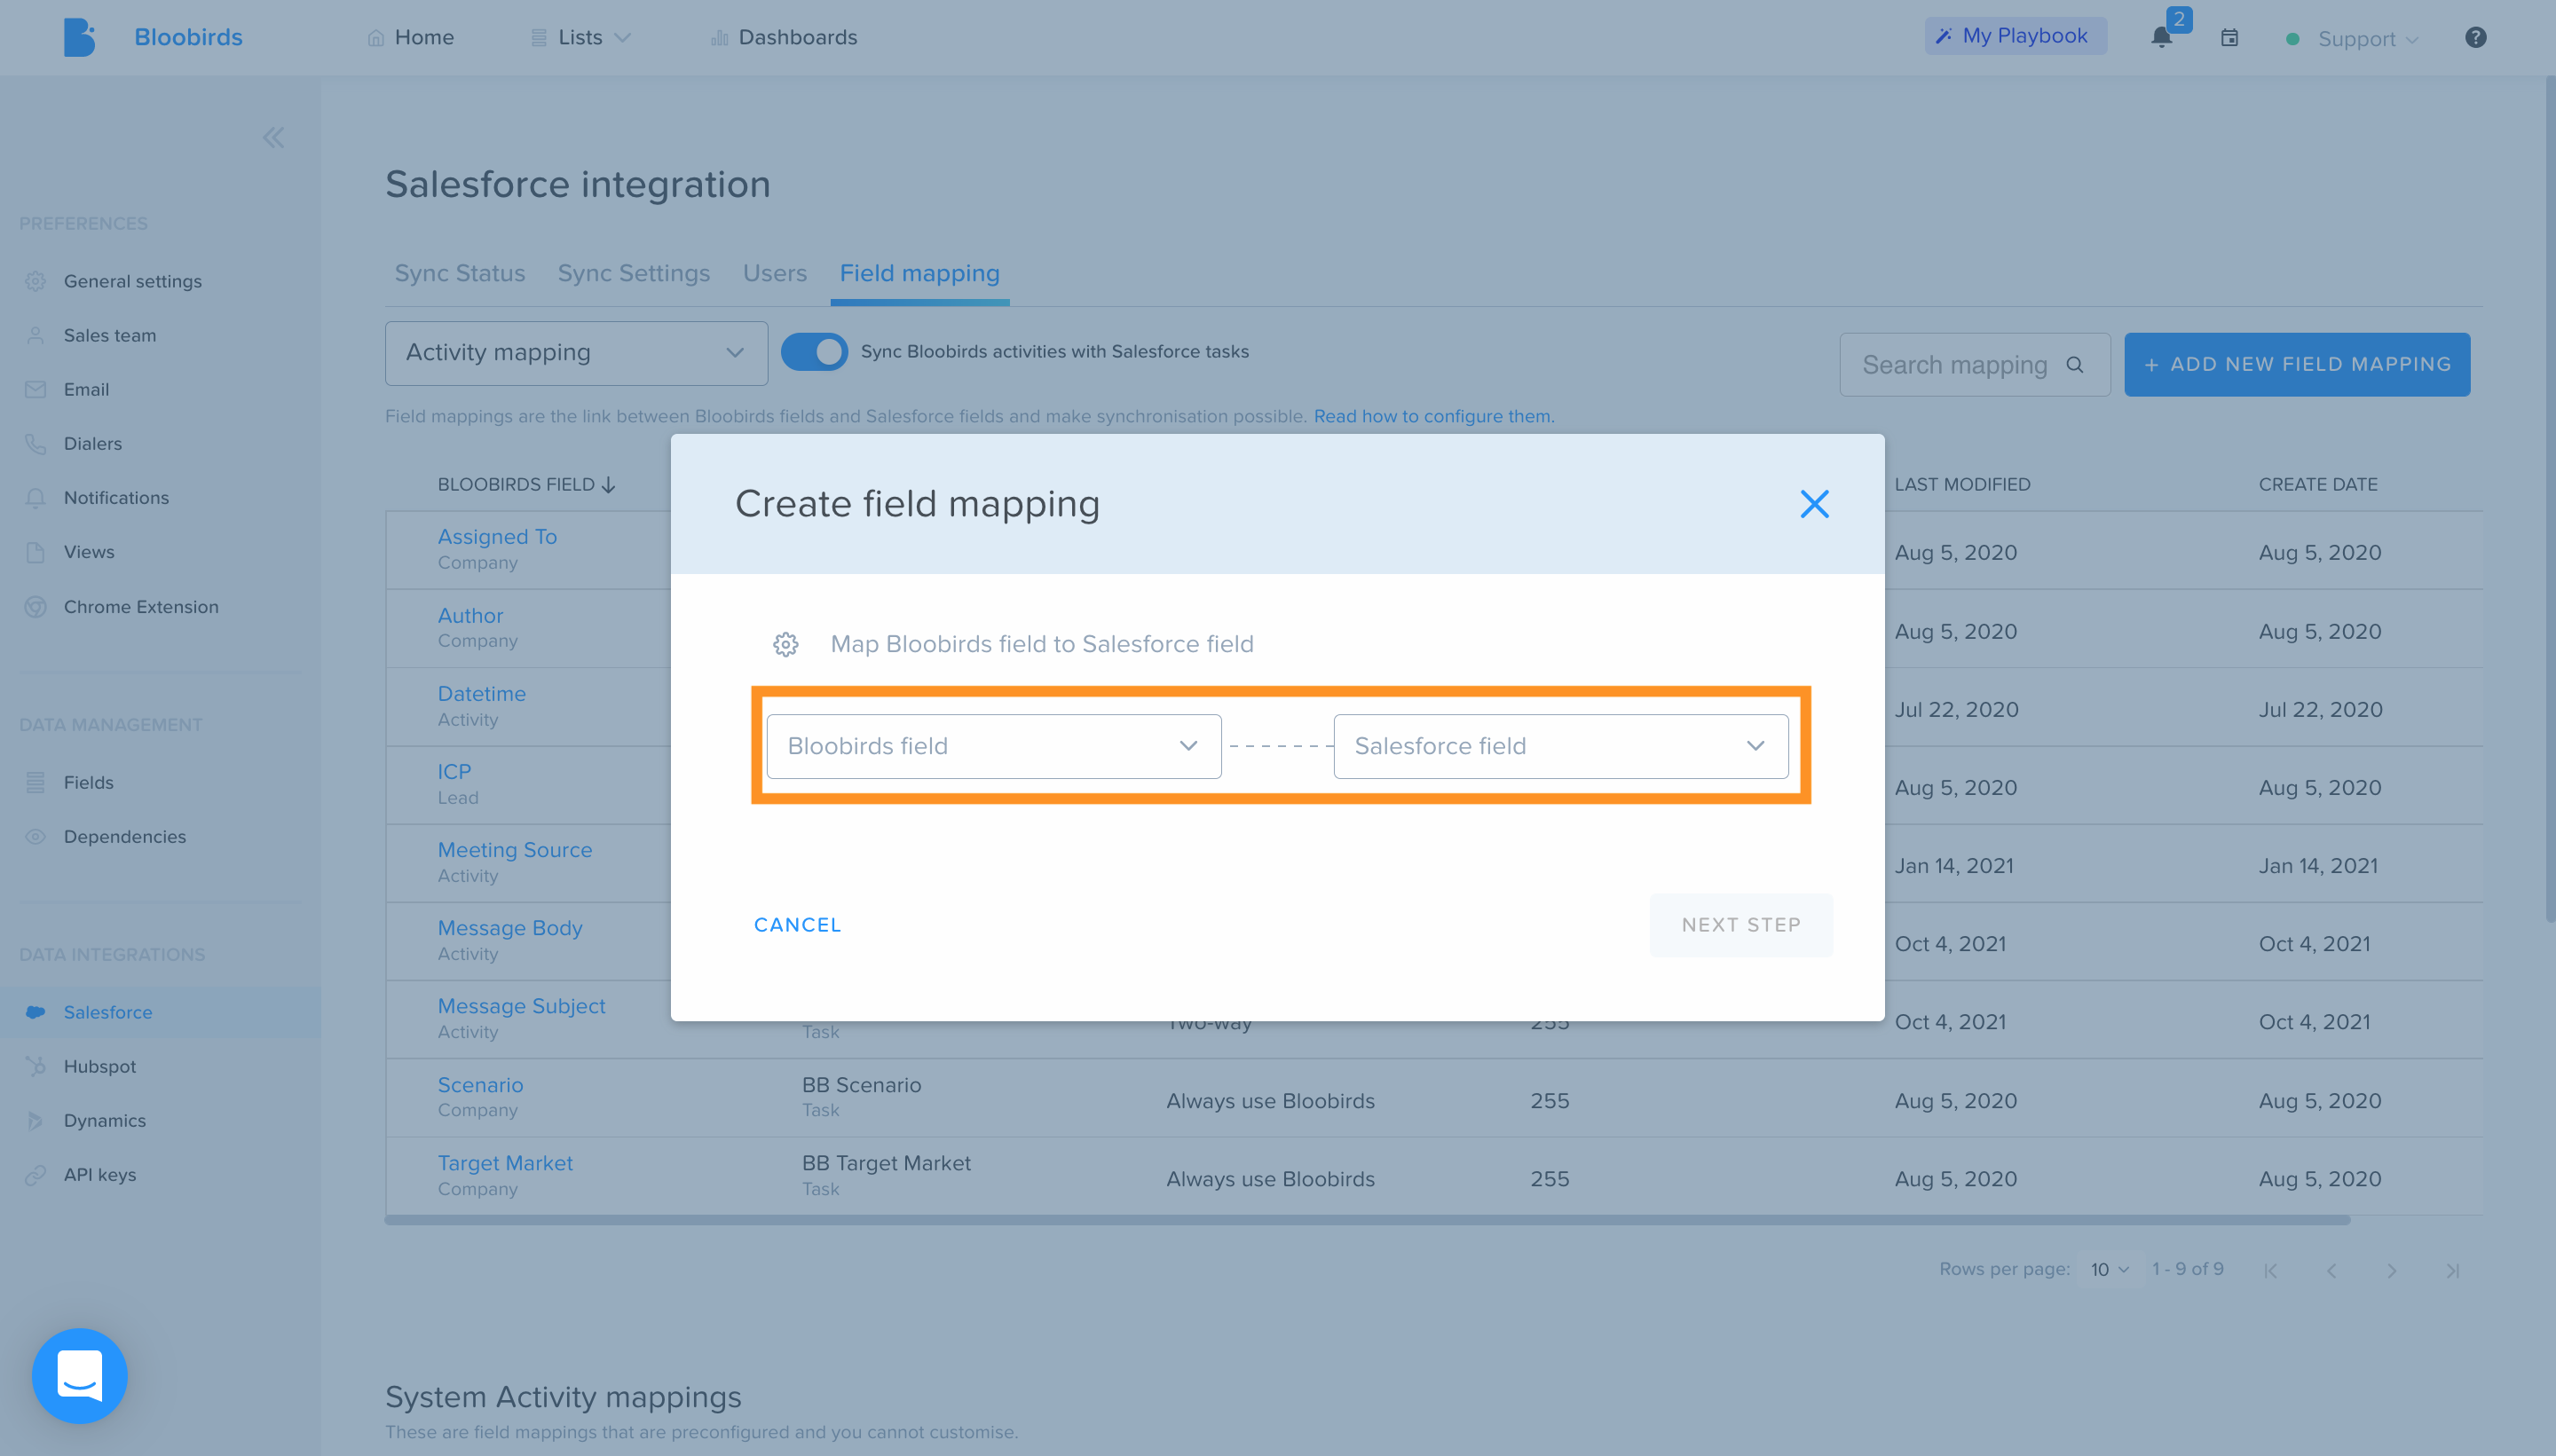Open Read how to configure them link
The height and width of the screenshot is (1456, 2556).
(1434, 416)
